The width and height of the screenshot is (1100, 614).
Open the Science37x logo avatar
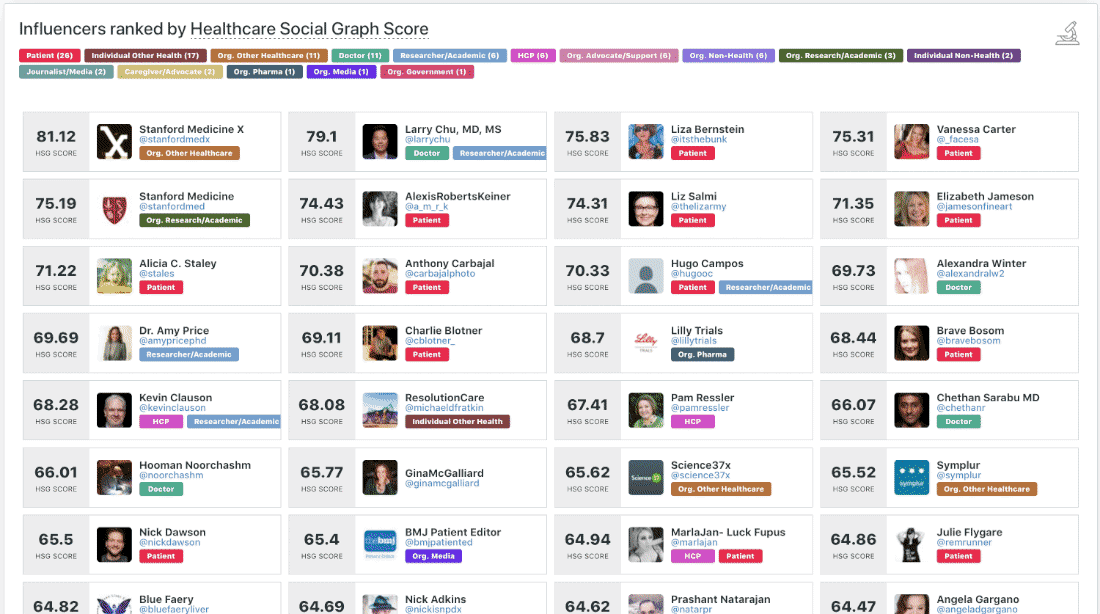pyautogui.click(x=646, y=477)
